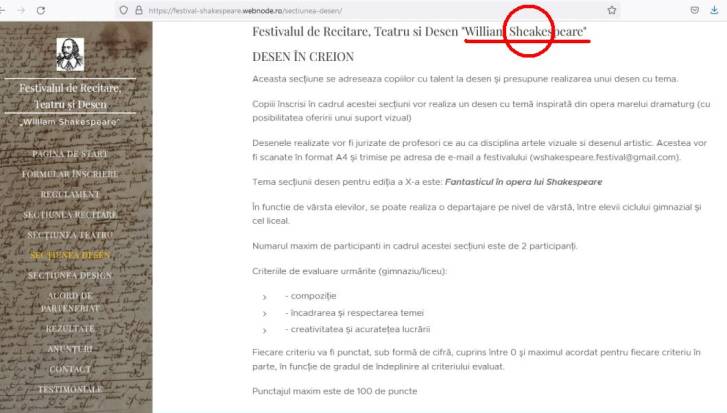
Task: Open Sectiunea Recitare page
Action: coord(70,215)
